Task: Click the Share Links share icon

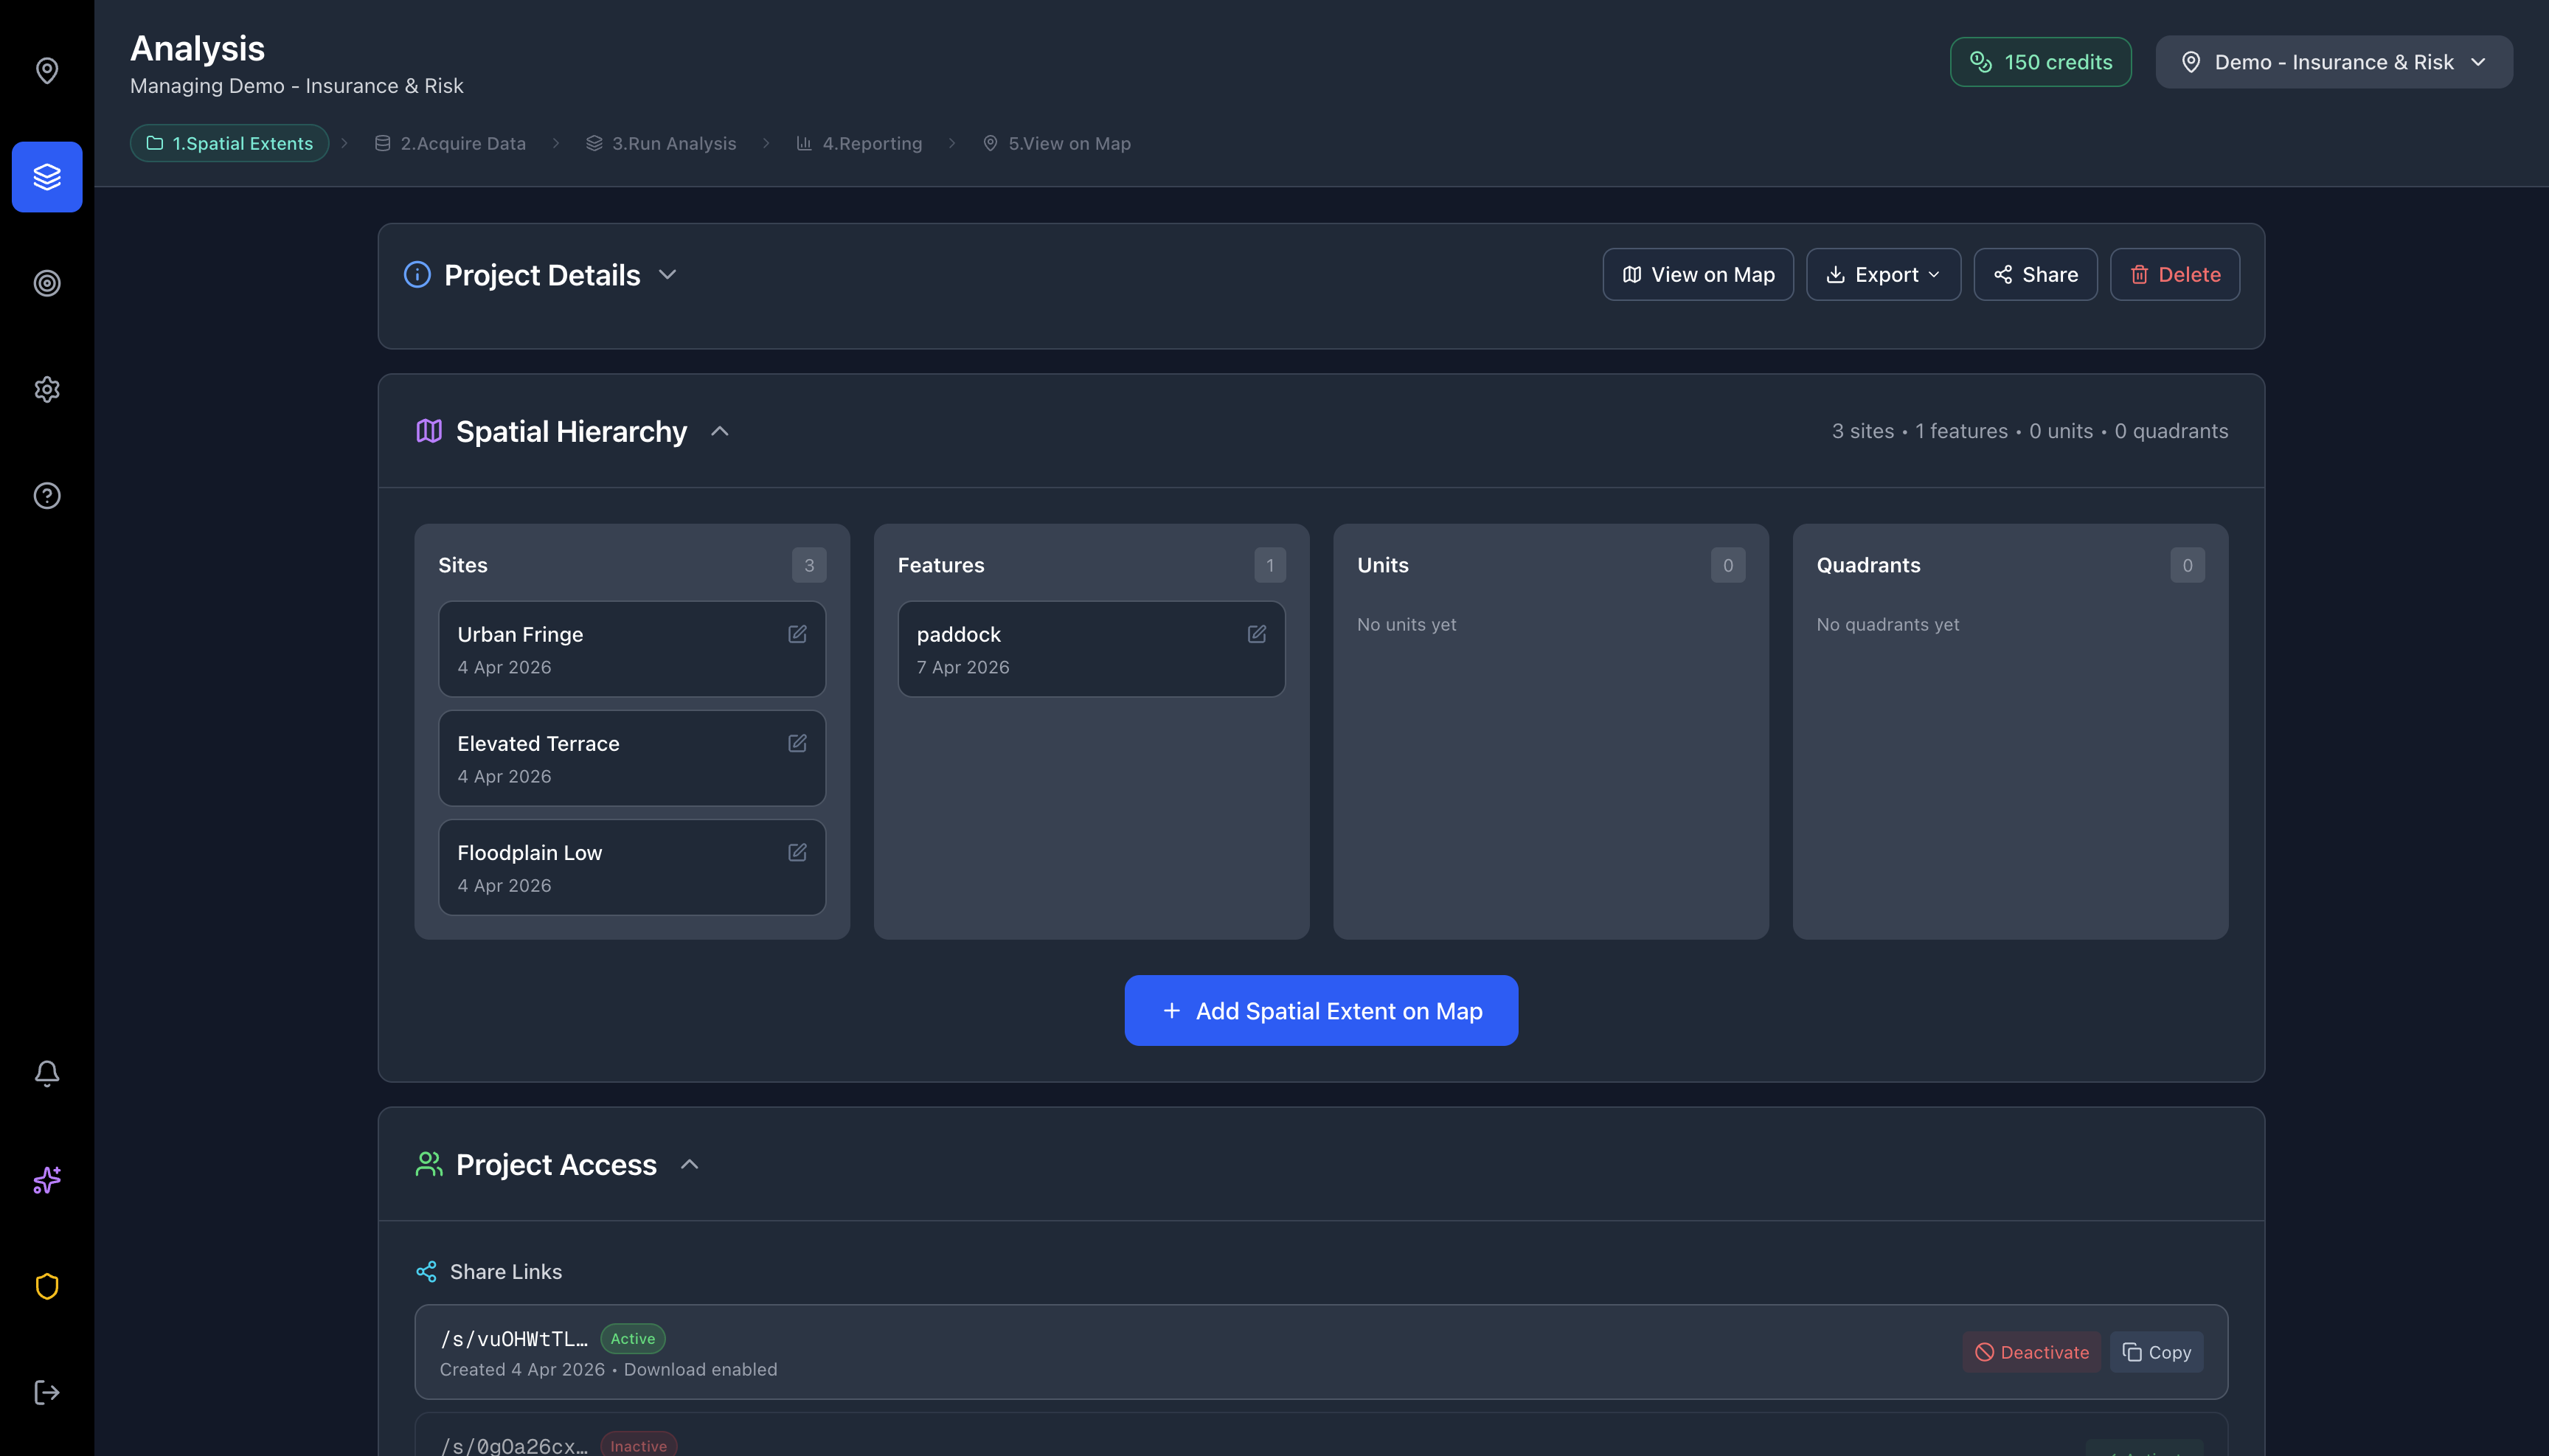Action: point(426,1271)
